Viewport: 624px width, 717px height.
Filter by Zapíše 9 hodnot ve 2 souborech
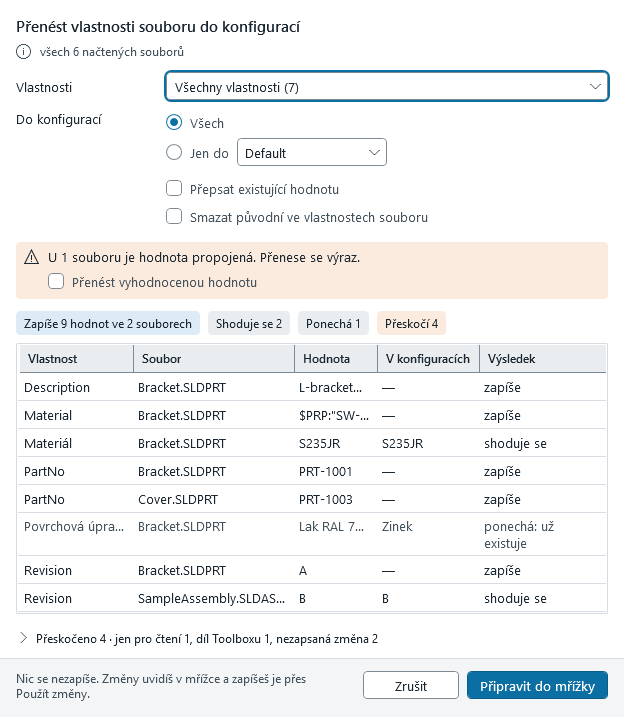click(x=108, y=323)
